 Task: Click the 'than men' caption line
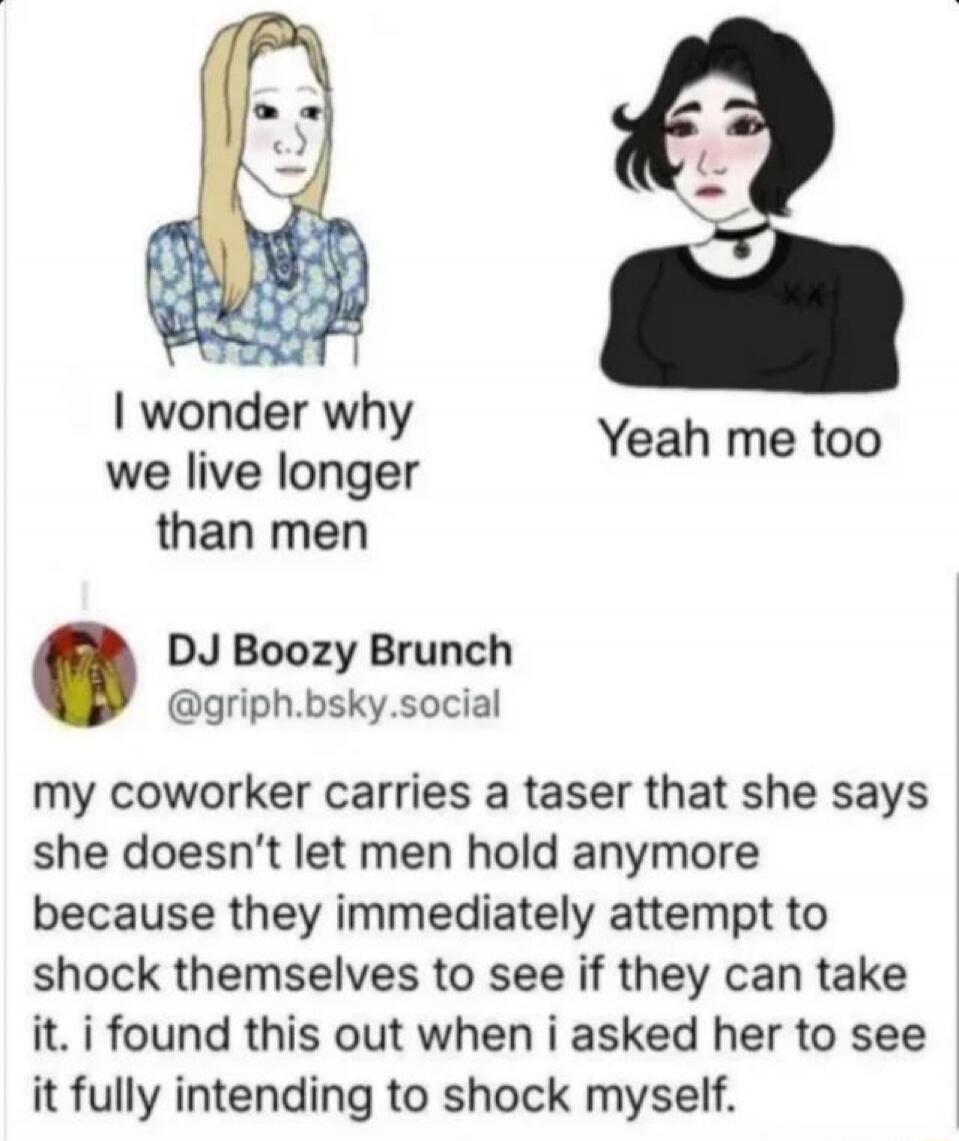[x=263, y=533]
